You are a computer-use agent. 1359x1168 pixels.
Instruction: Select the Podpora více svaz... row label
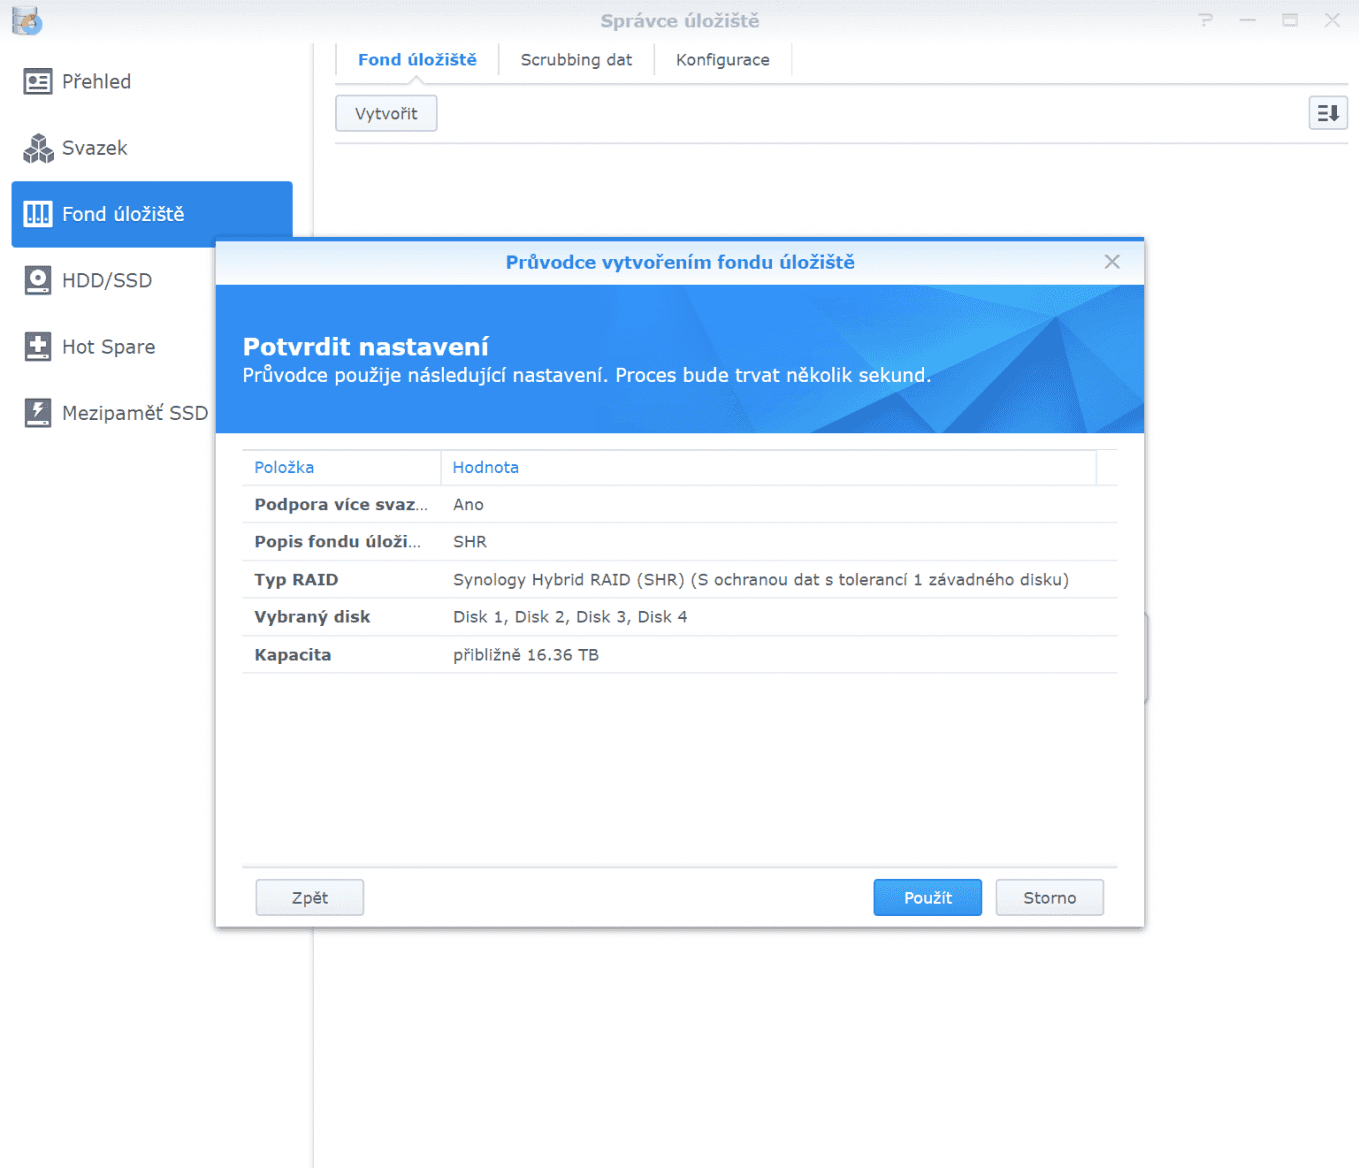click(340, 505)
